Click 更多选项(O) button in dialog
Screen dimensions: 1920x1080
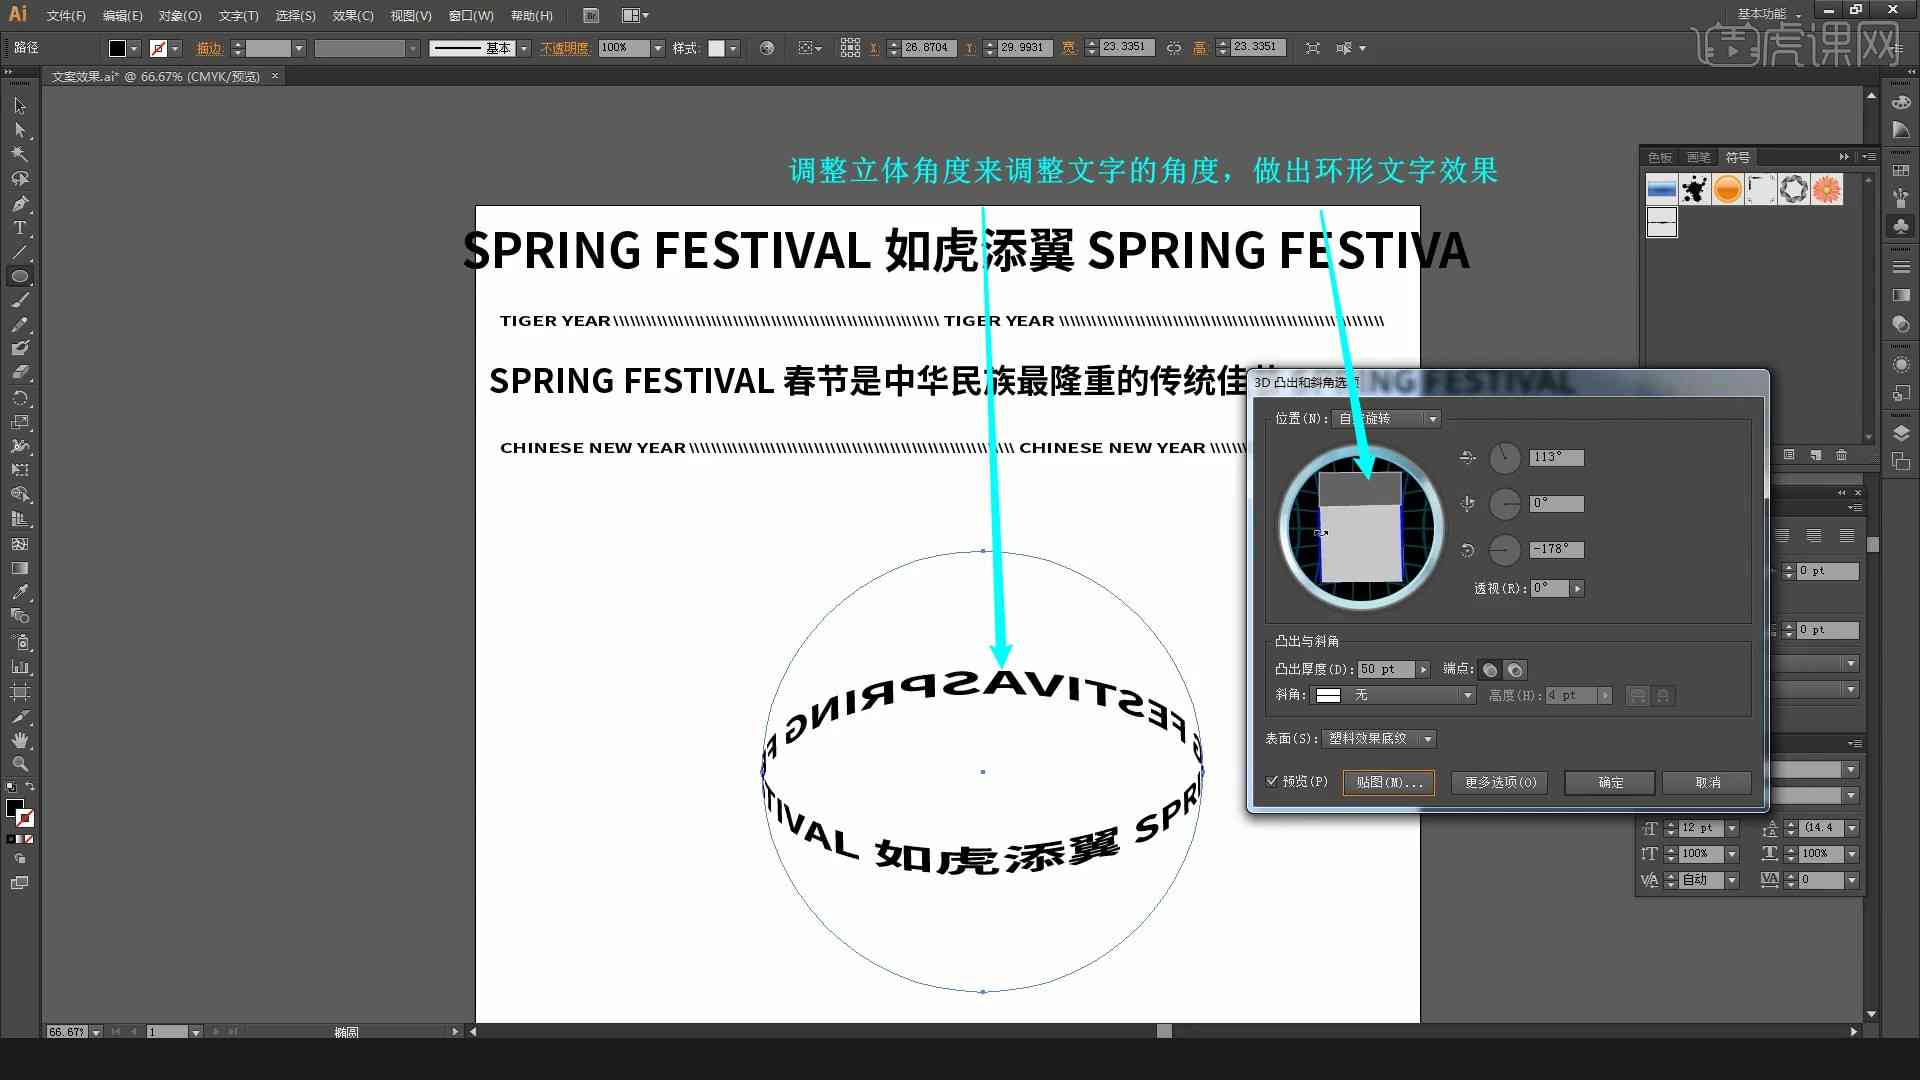coord(1499,782)
